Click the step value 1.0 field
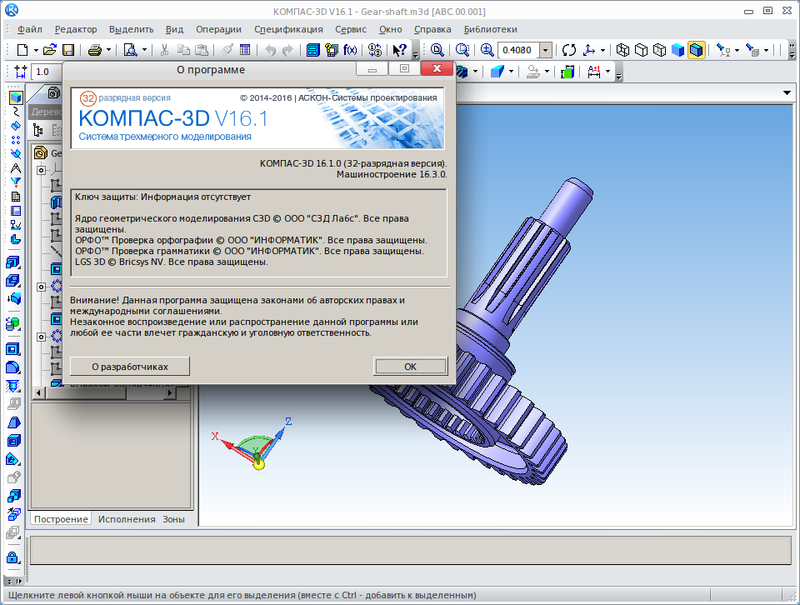Viewport: 800px width, 605px height. coord(47,72)
